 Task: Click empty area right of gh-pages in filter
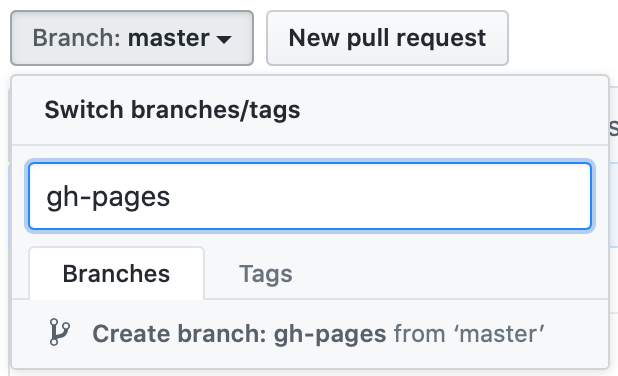pos(378,196)
